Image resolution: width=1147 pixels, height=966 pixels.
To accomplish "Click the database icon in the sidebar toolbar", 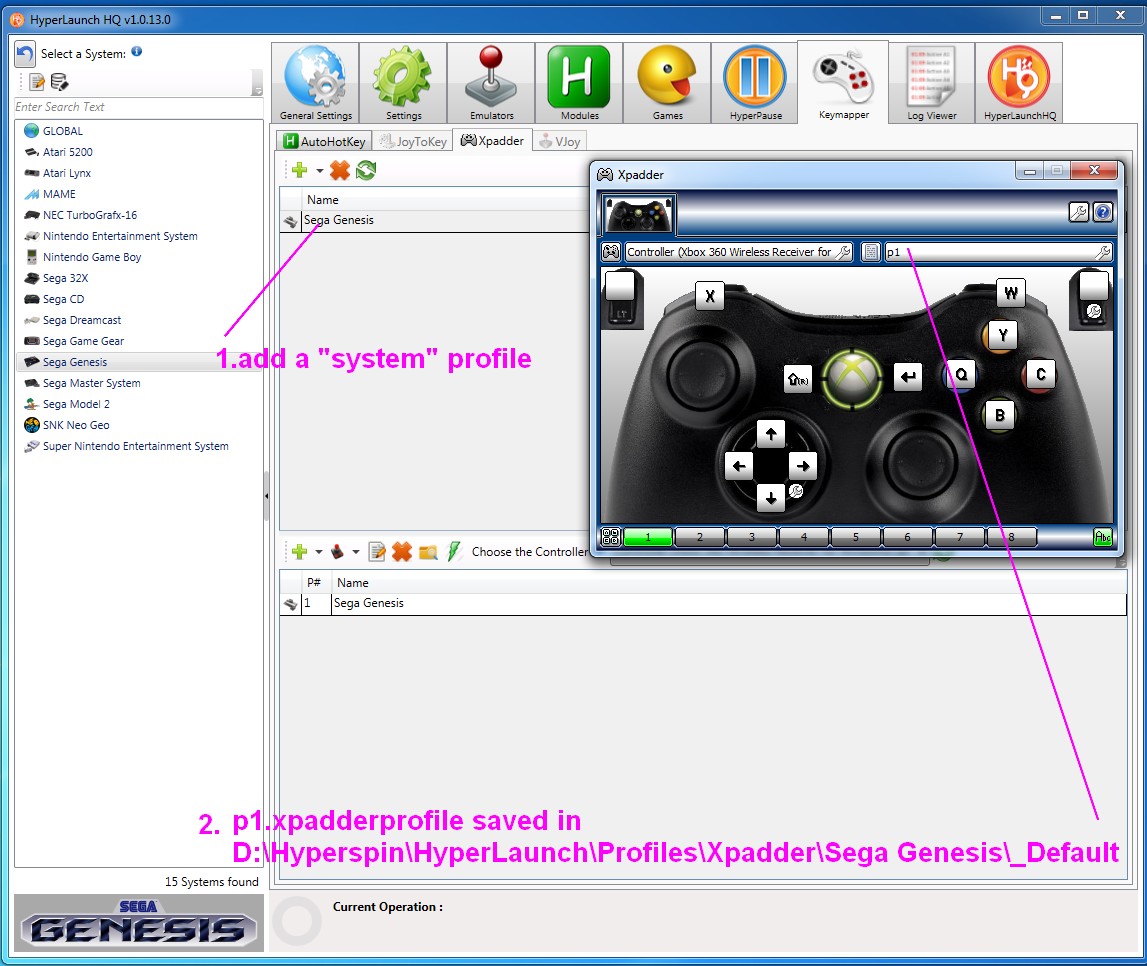I will [x=59, y=82].
